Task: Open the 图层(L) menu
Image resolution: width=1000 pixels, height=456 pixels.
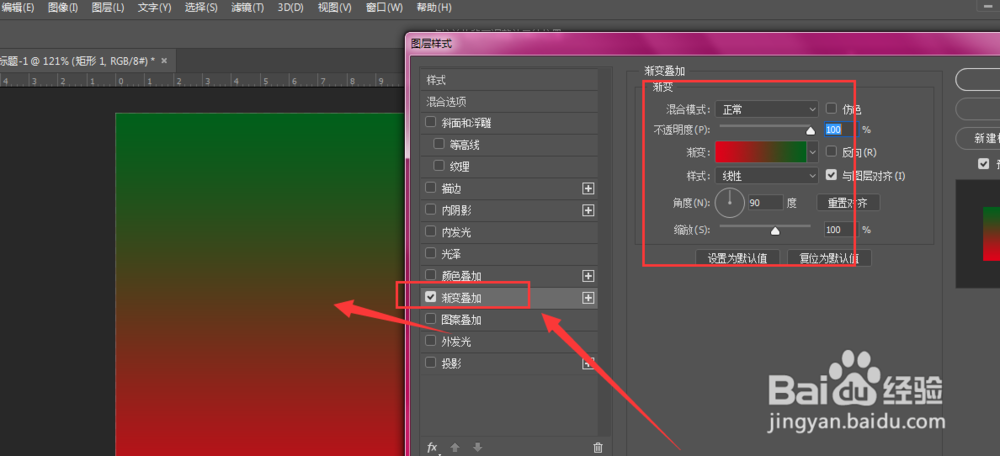Action: pos(108,8)
